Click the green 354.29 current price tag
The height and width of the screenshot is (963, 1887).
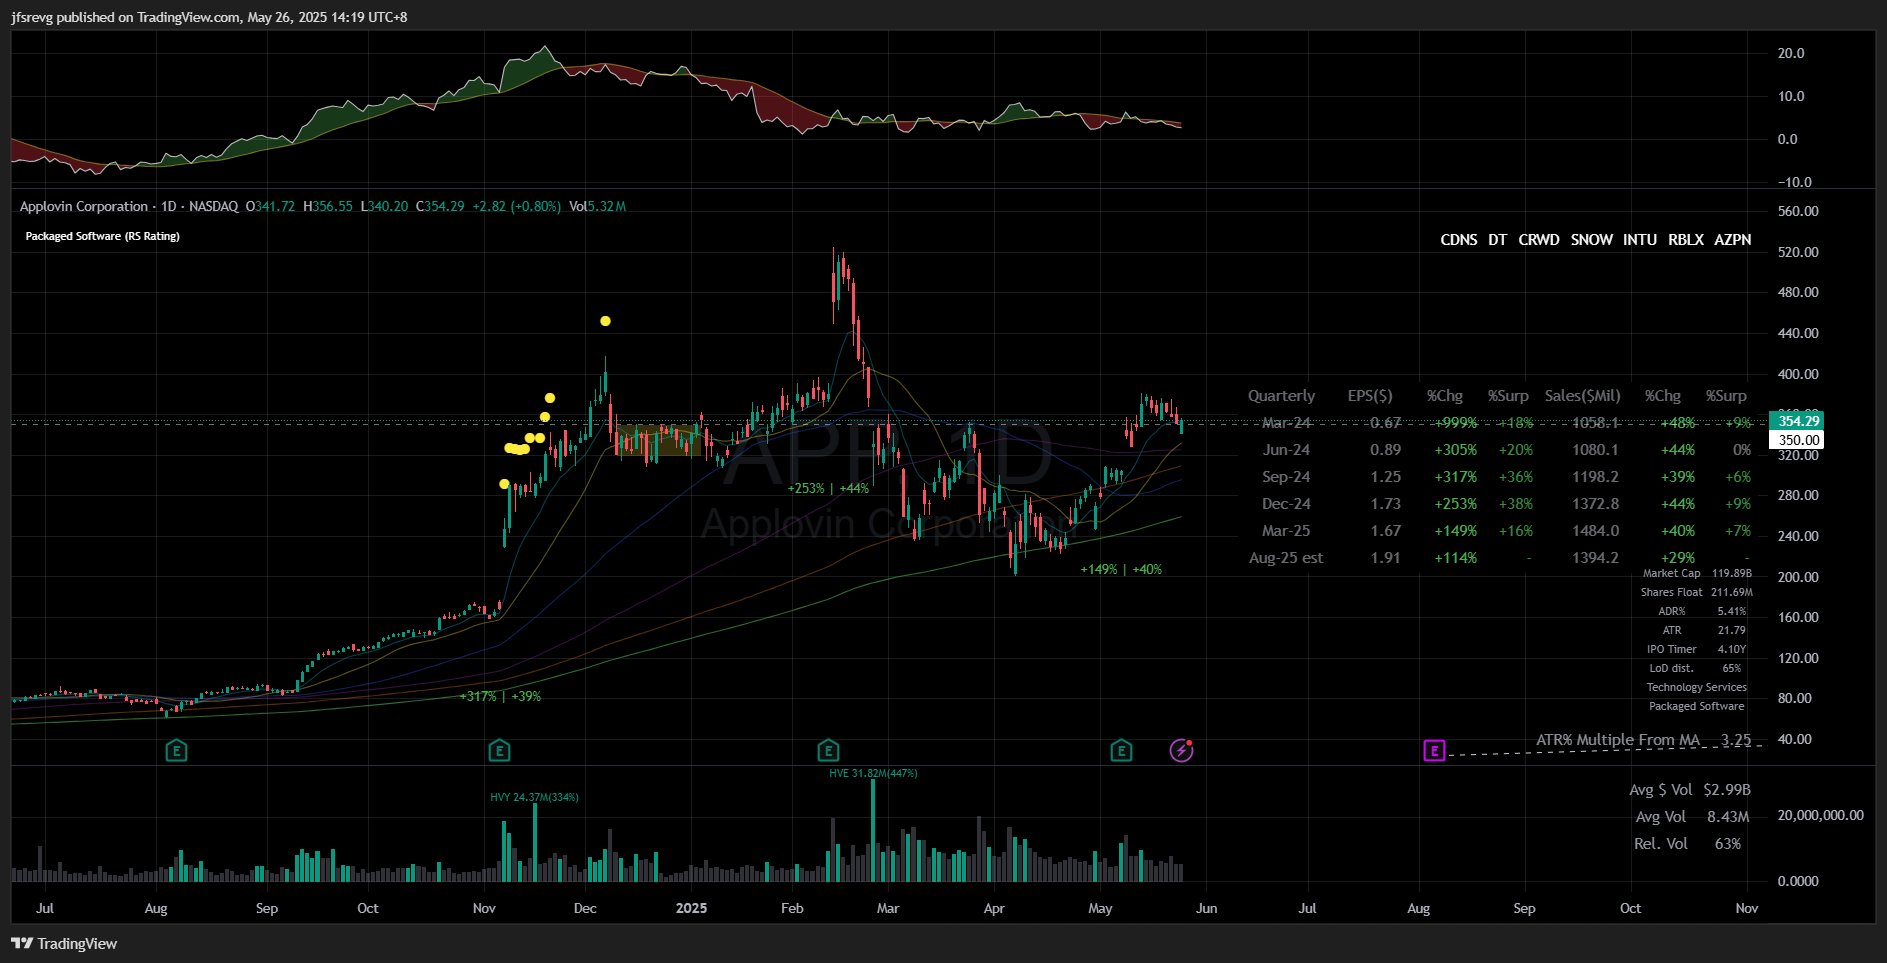click(x=1797, y=421)
